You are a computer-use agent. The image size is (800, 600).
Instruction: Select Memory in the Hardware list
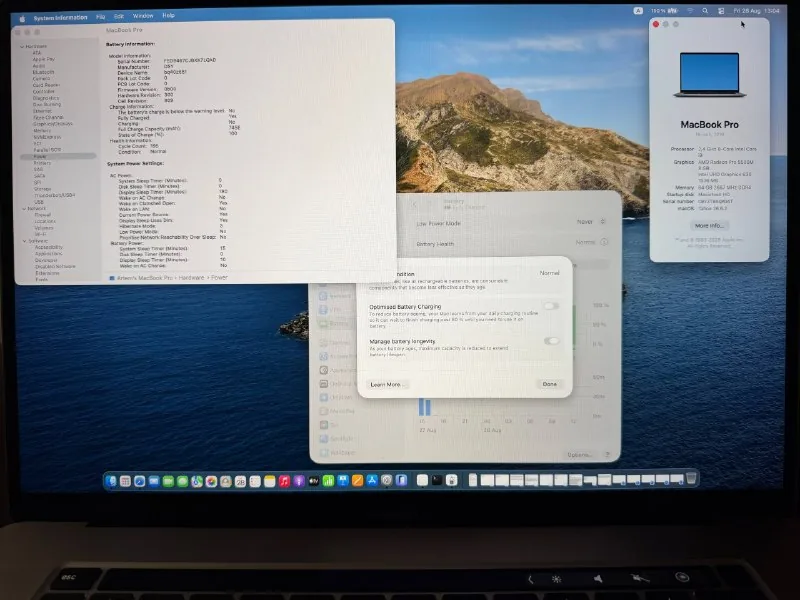42,131
